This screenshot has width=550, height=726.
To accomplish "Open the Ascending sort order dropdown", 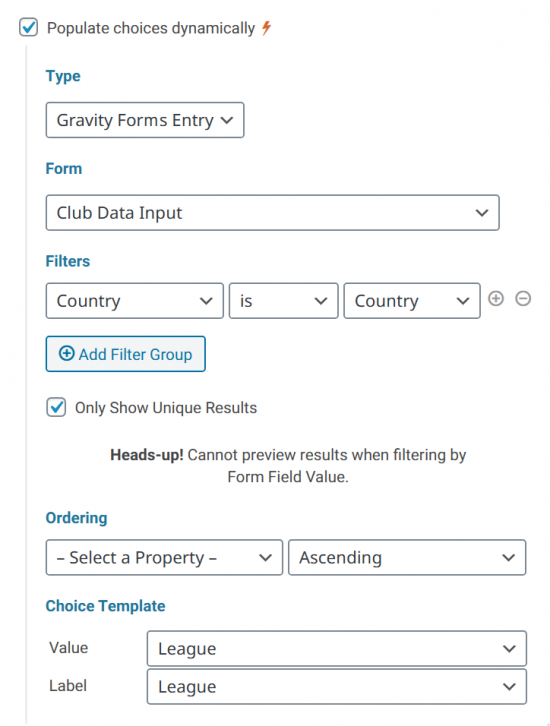I will (407, 557).
